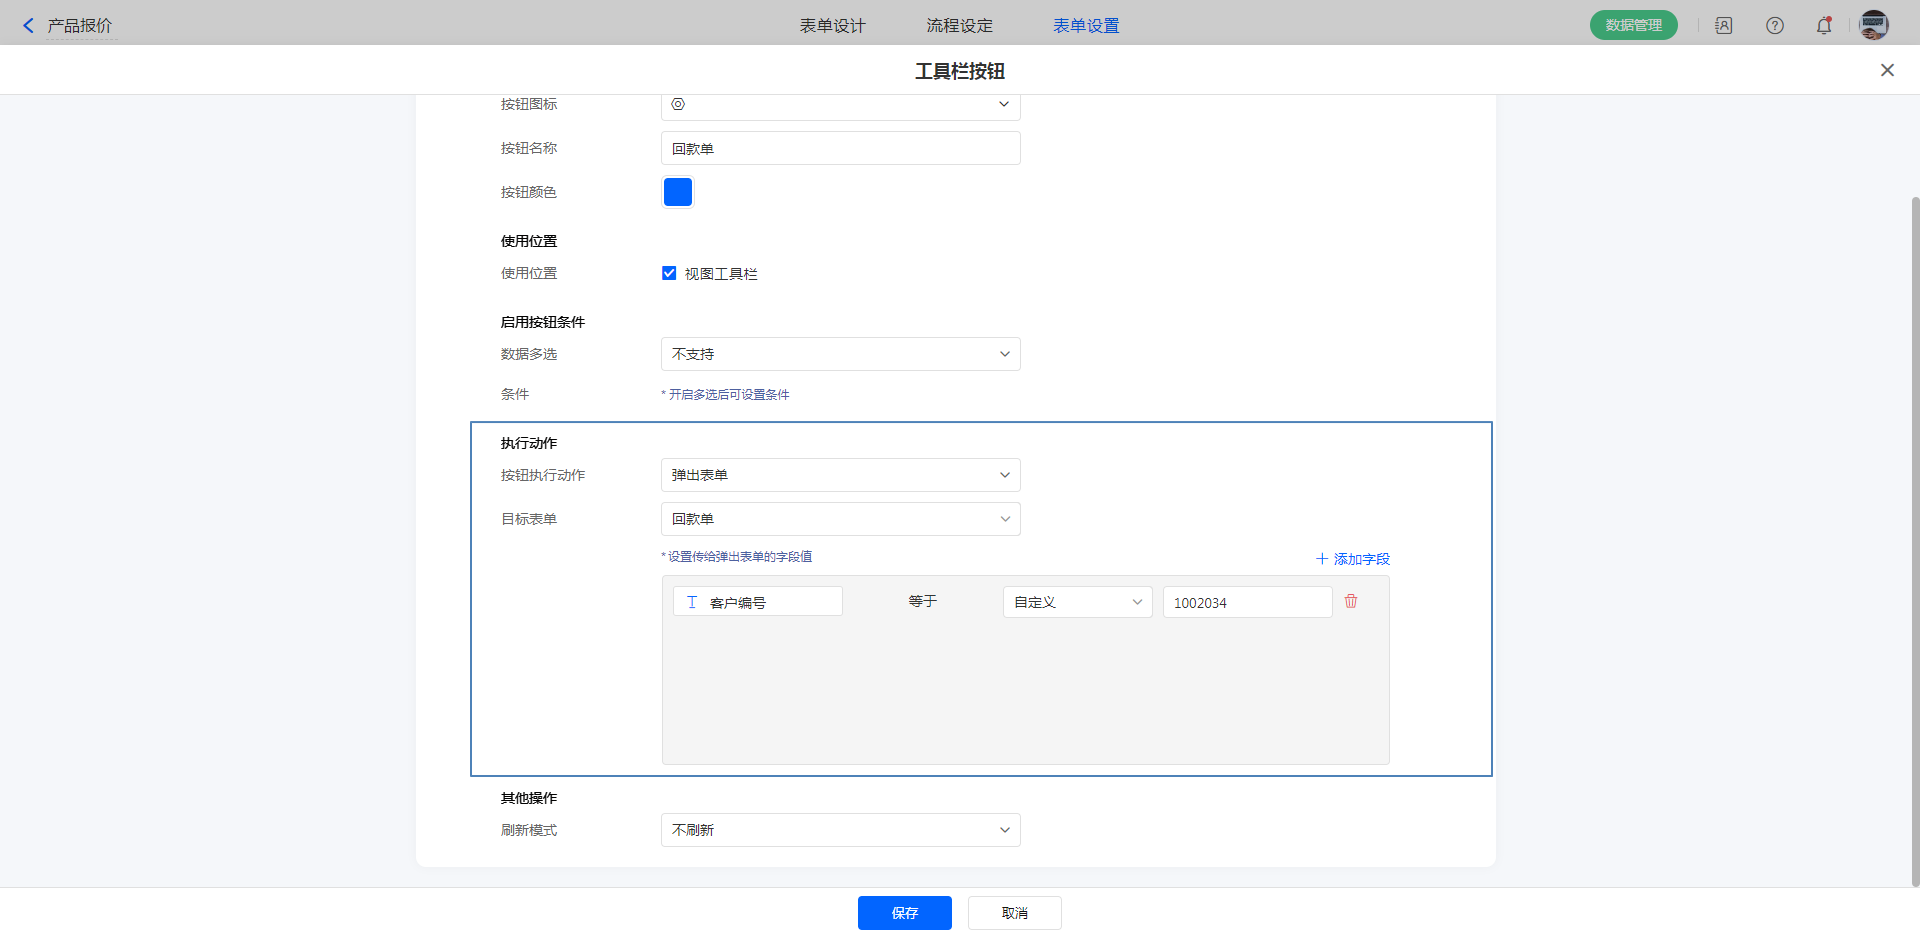1920x937 pixels.
Task: Open the blue 按钮颜色 swatch
Action: click(x=678, y=192)
